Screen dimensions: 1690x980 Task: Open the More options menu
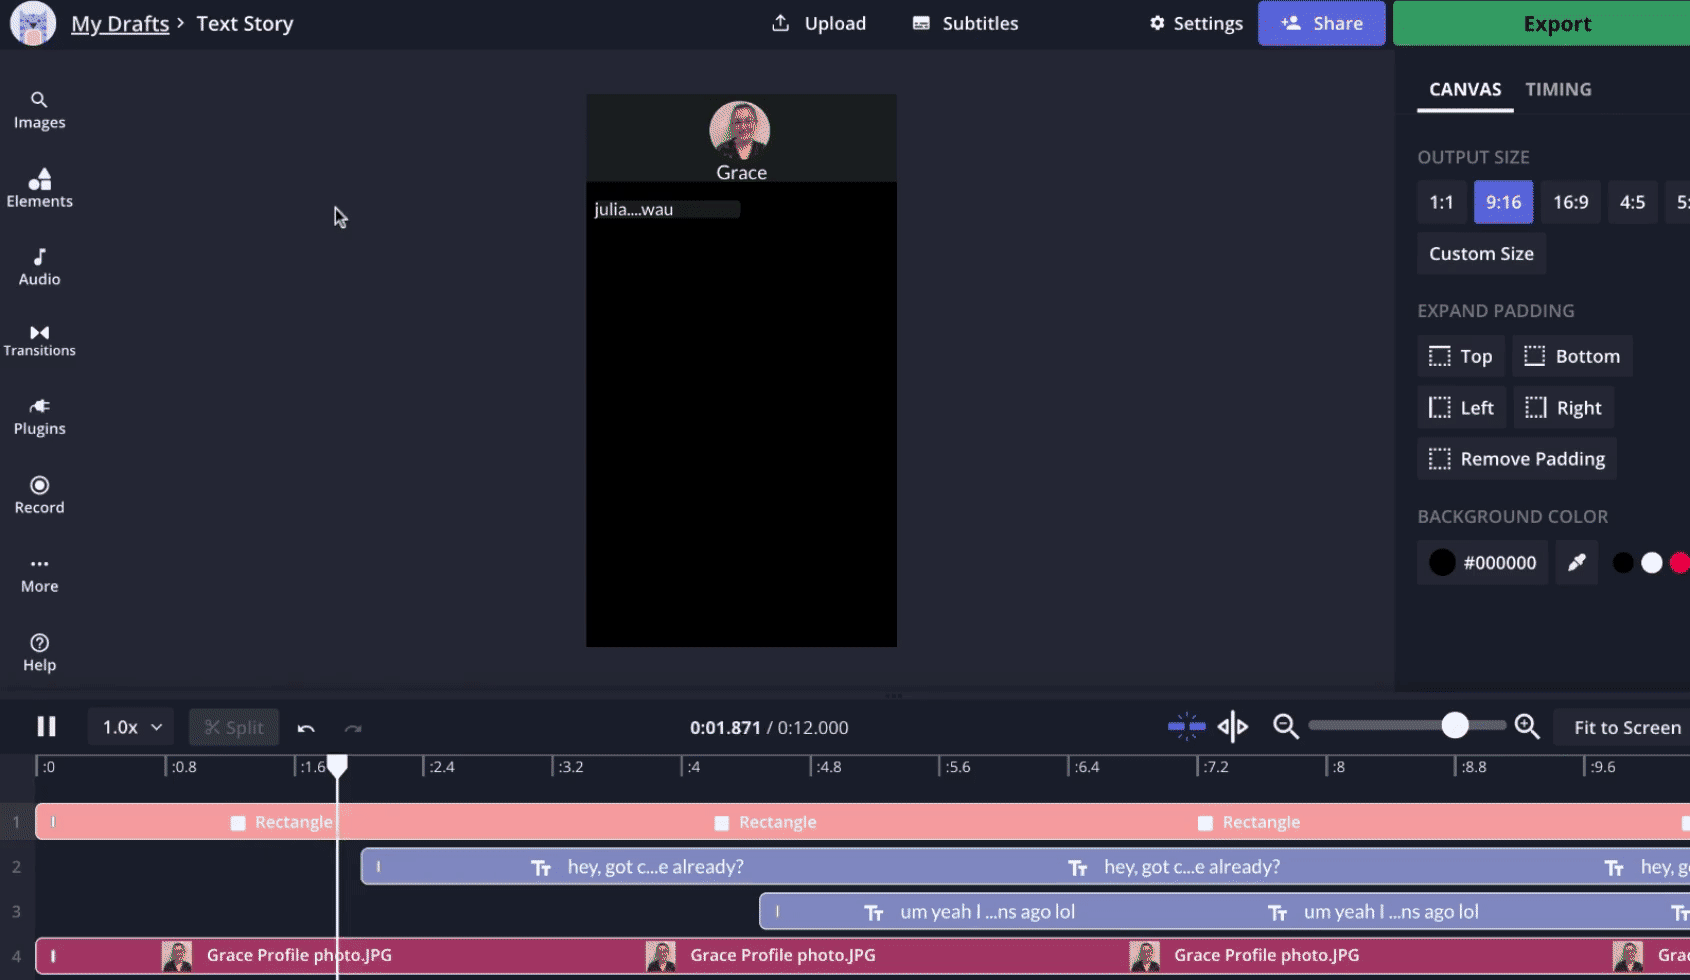[x=39, y=574]
